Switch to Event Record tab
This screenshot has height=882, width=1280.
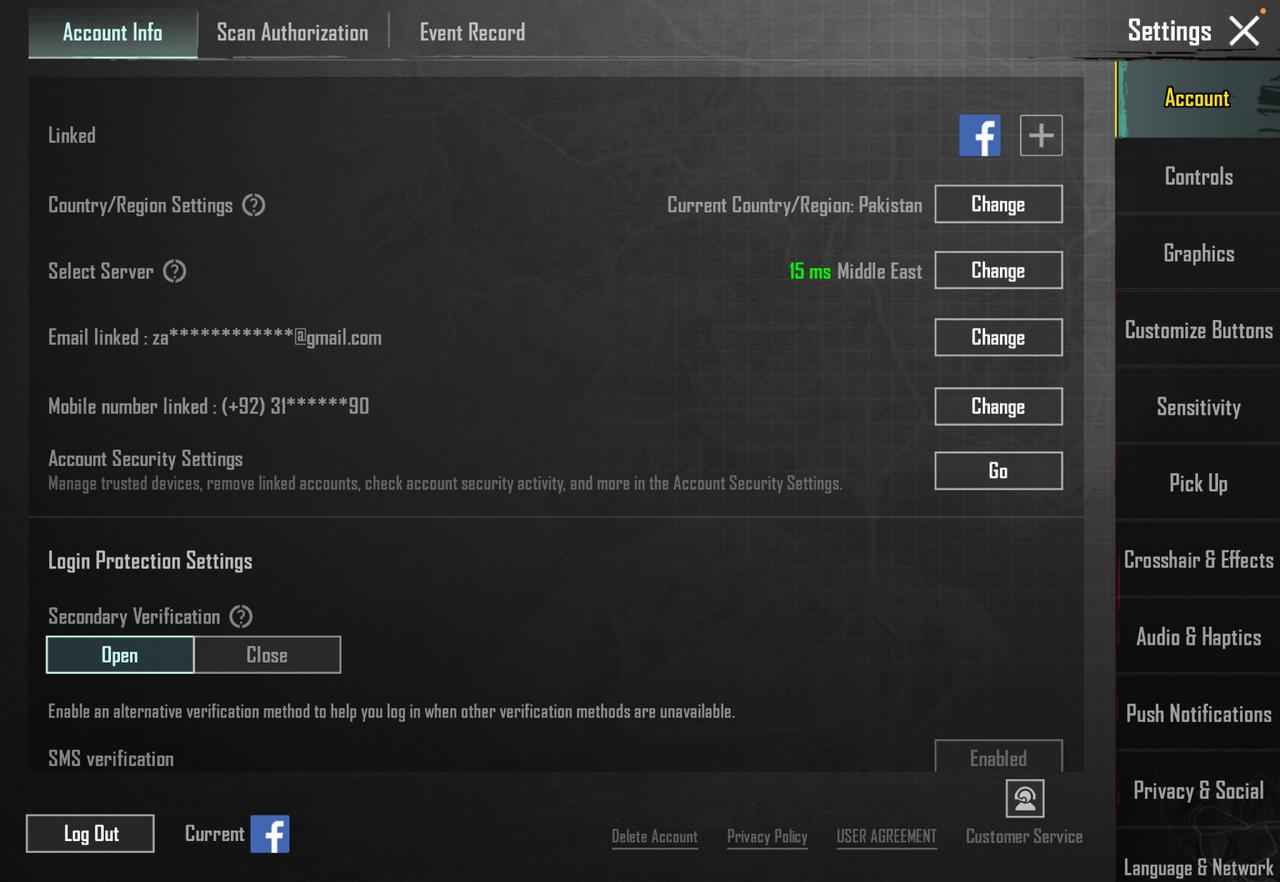coord(472,32)
